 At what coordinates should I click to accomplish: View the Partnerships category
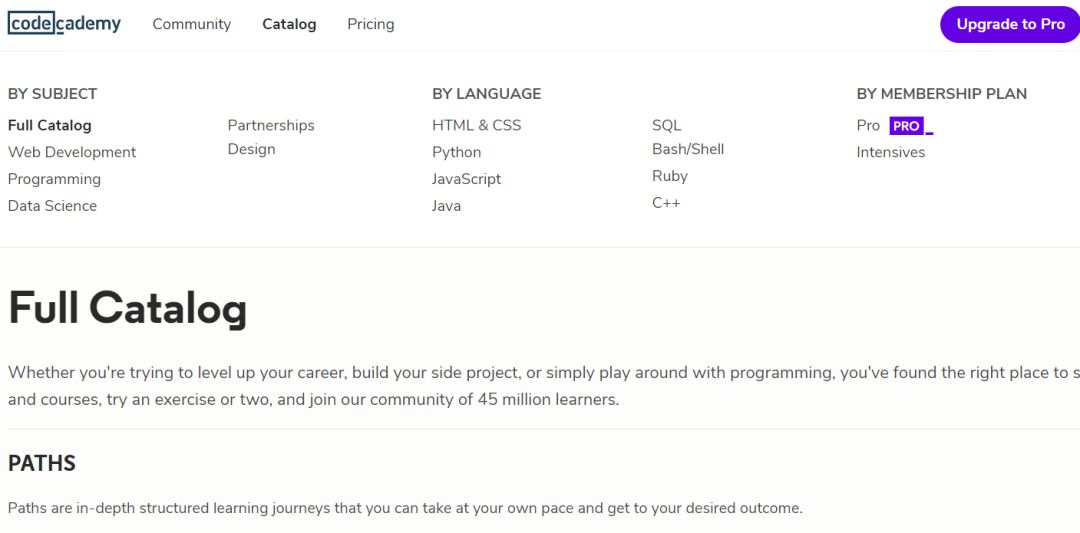(x=271, y=125)
